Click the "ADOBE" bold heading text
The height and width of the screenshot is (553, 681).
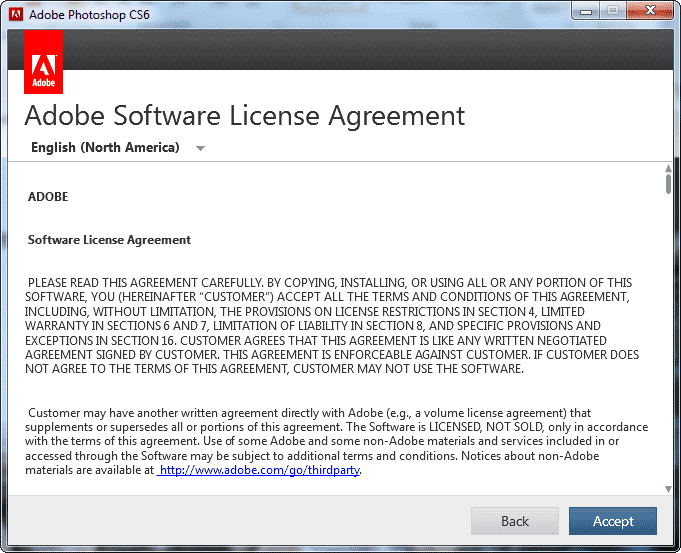point(48,197)
